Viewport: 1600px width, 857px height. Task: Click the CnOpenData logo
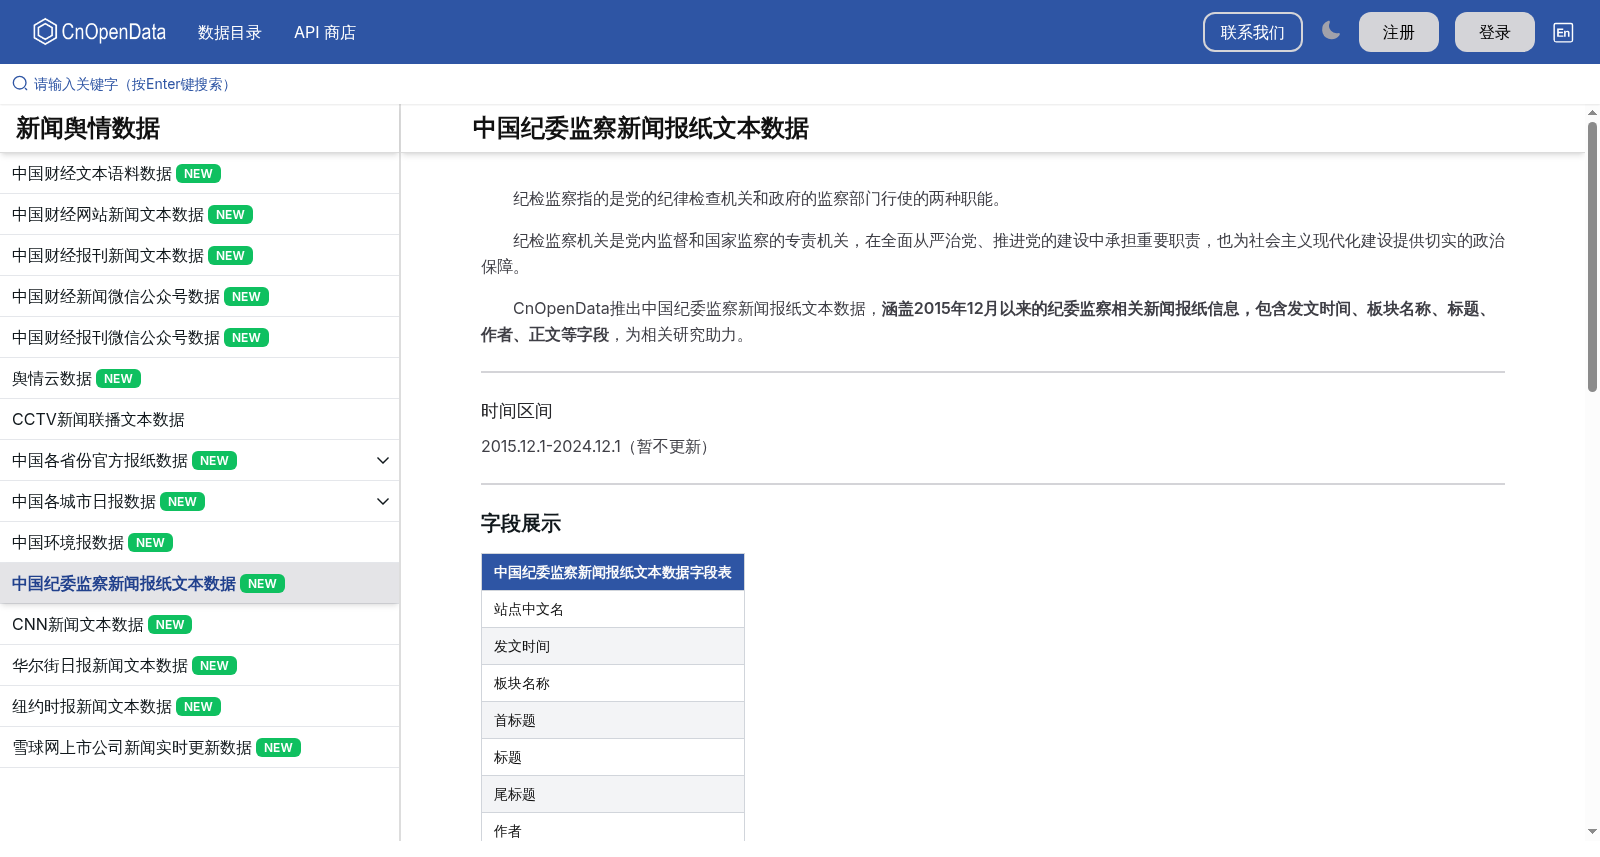[x=99, y=32]
